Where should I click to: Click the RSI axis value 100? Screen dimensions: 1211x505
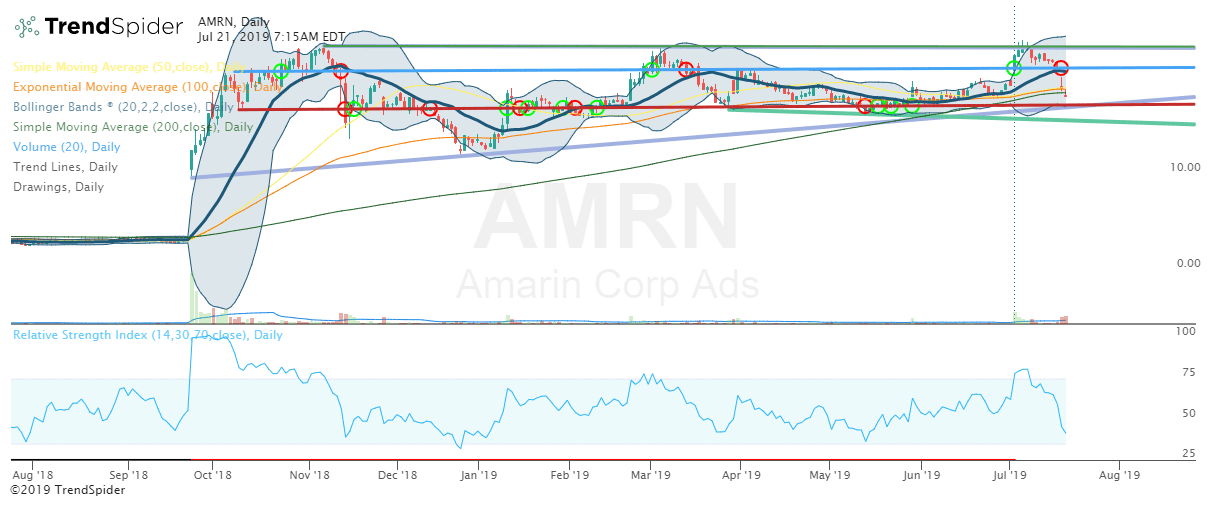[1185, 330]
